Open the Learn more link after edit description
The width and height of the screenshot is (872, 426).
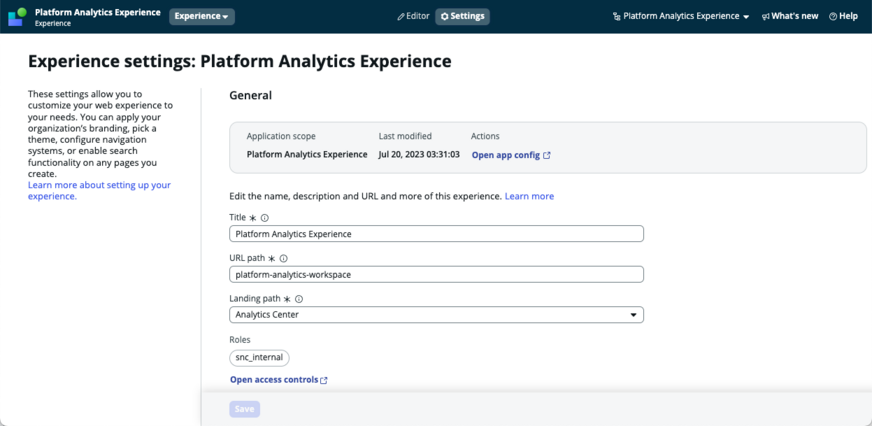[x=529, y=196]
